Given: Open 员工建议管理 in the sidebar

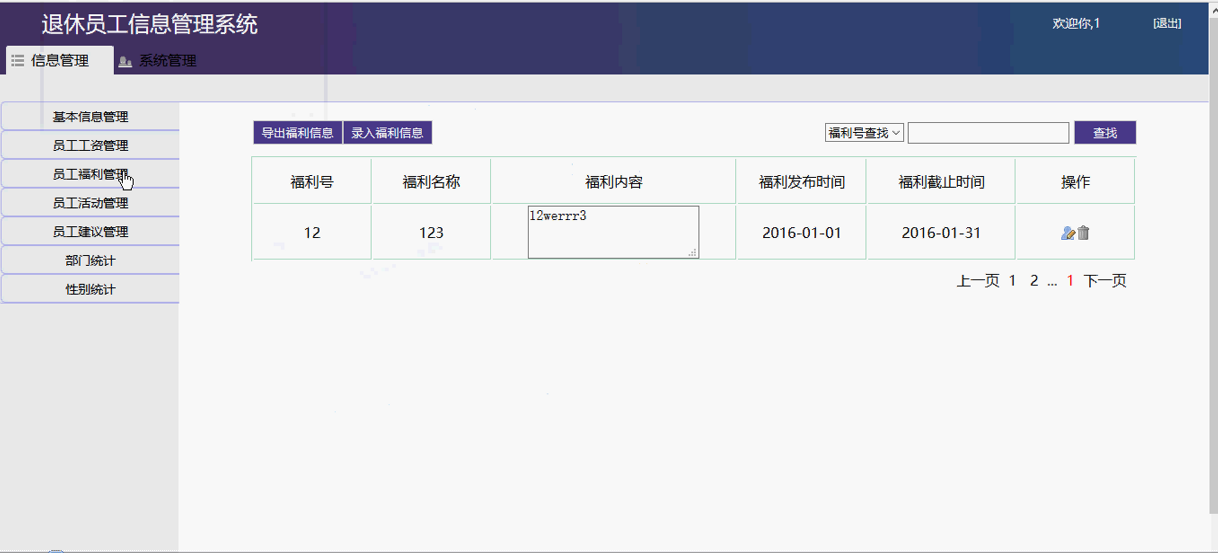Looking at the screenshot, I should tap(90, 232).
